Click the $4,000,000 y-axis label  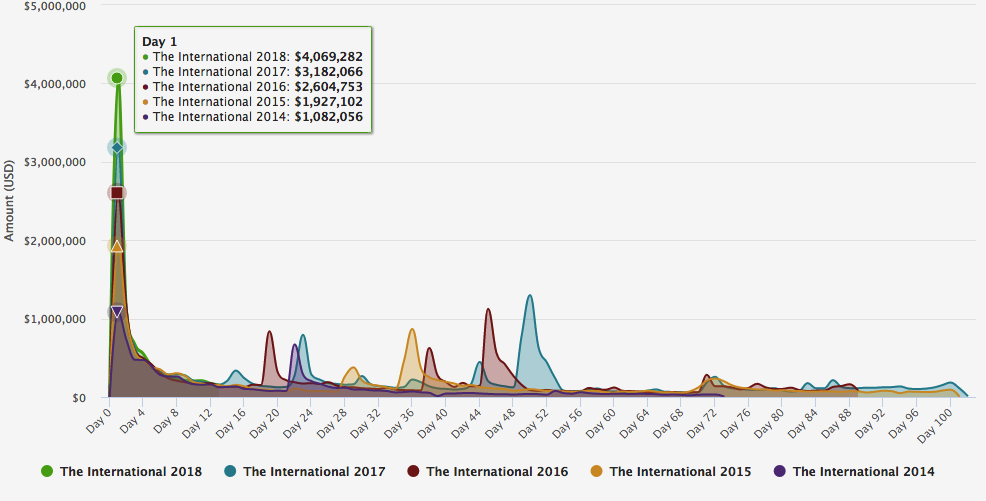(57, 84)
